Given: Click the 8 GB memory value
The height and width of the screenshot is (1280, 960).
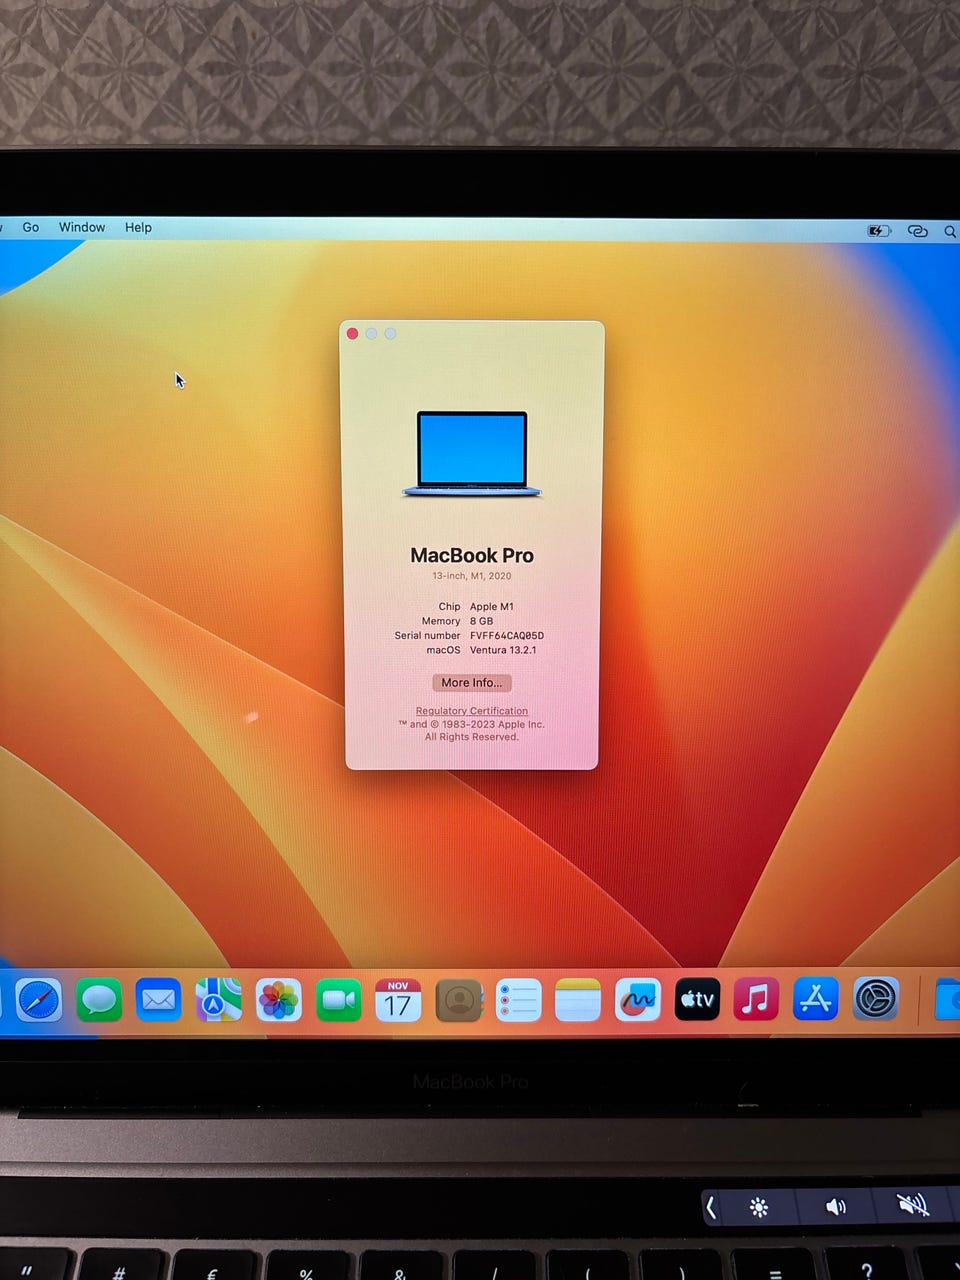Looking at the screenshot, I should [481, 621].
